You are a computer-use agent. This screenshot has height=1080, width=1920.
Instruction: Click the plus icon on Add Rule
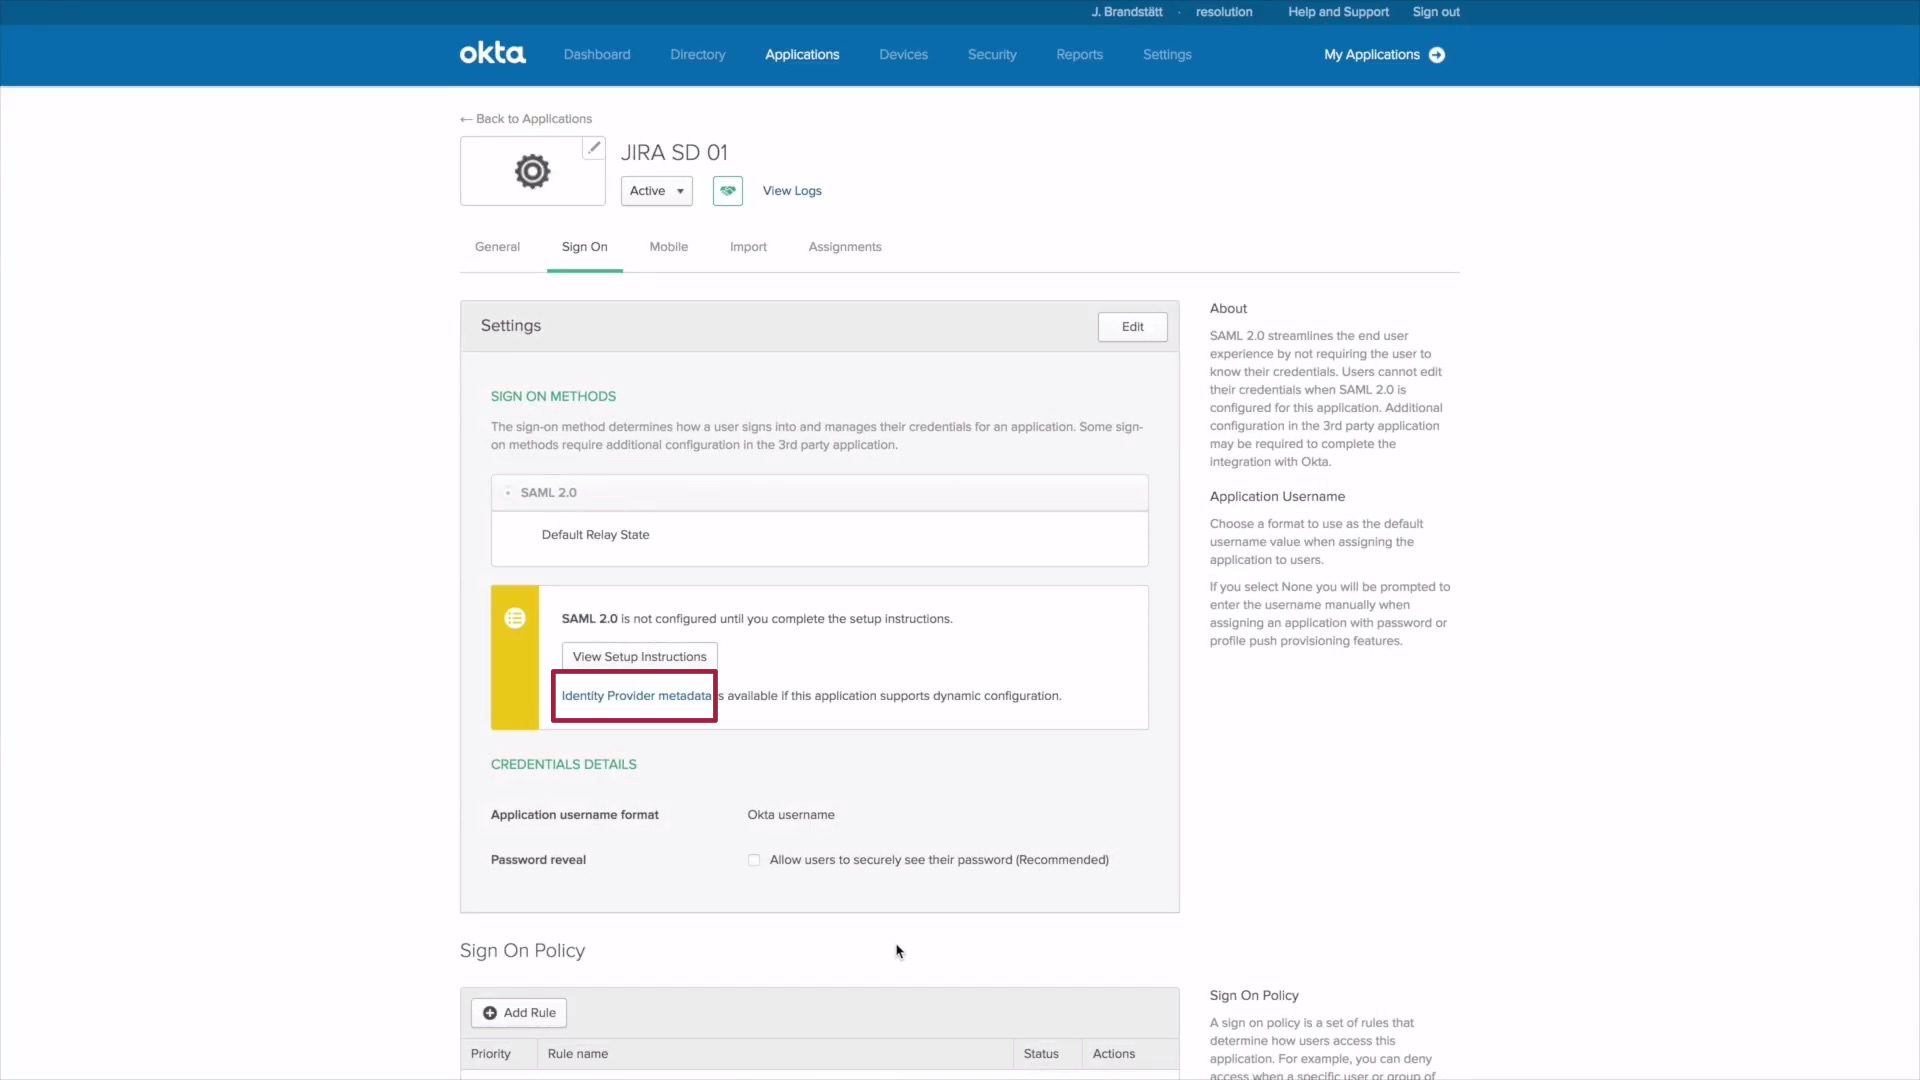[x=490, y=1013]
